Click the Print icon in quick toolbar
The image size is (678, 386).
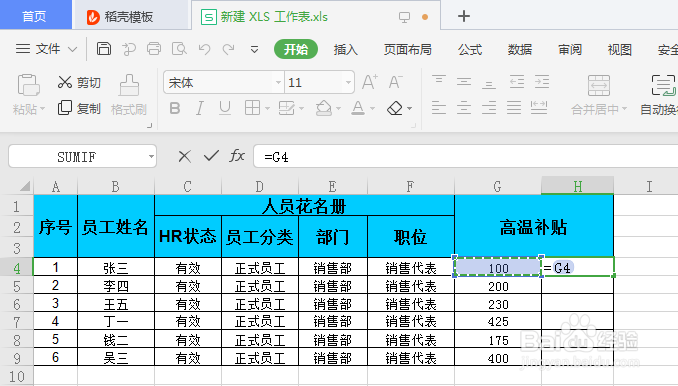tap(154, 49)
